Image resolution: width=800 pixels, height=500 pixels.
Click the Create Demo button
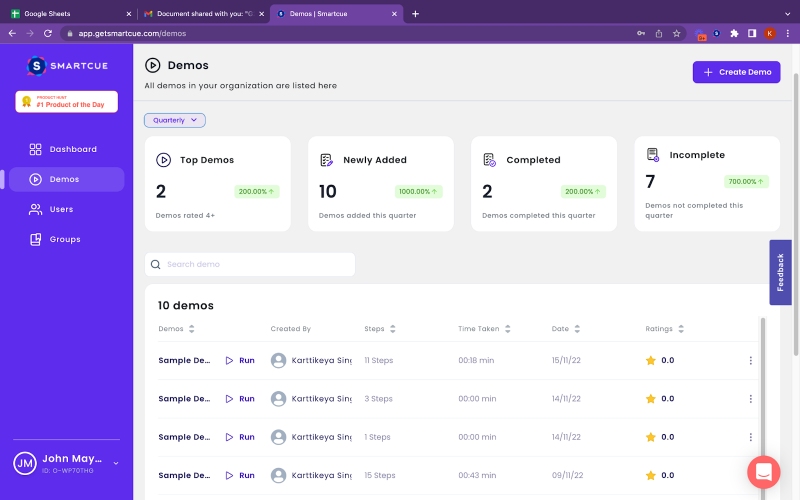(736, 72)
